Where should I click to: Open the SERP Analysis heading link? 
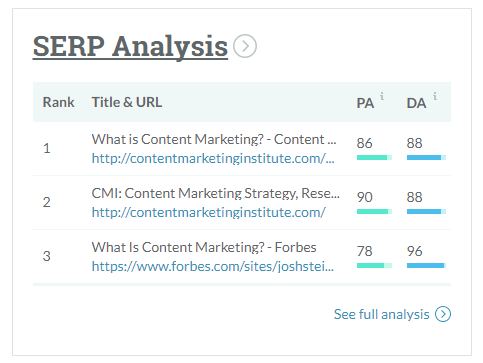click(x=130, y=46)
